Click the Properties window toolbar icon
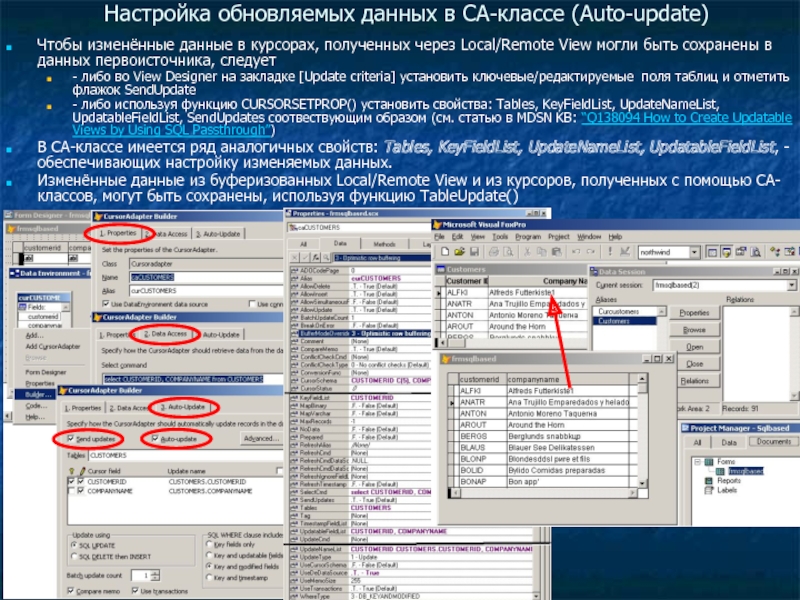 [x=741, y=252]
